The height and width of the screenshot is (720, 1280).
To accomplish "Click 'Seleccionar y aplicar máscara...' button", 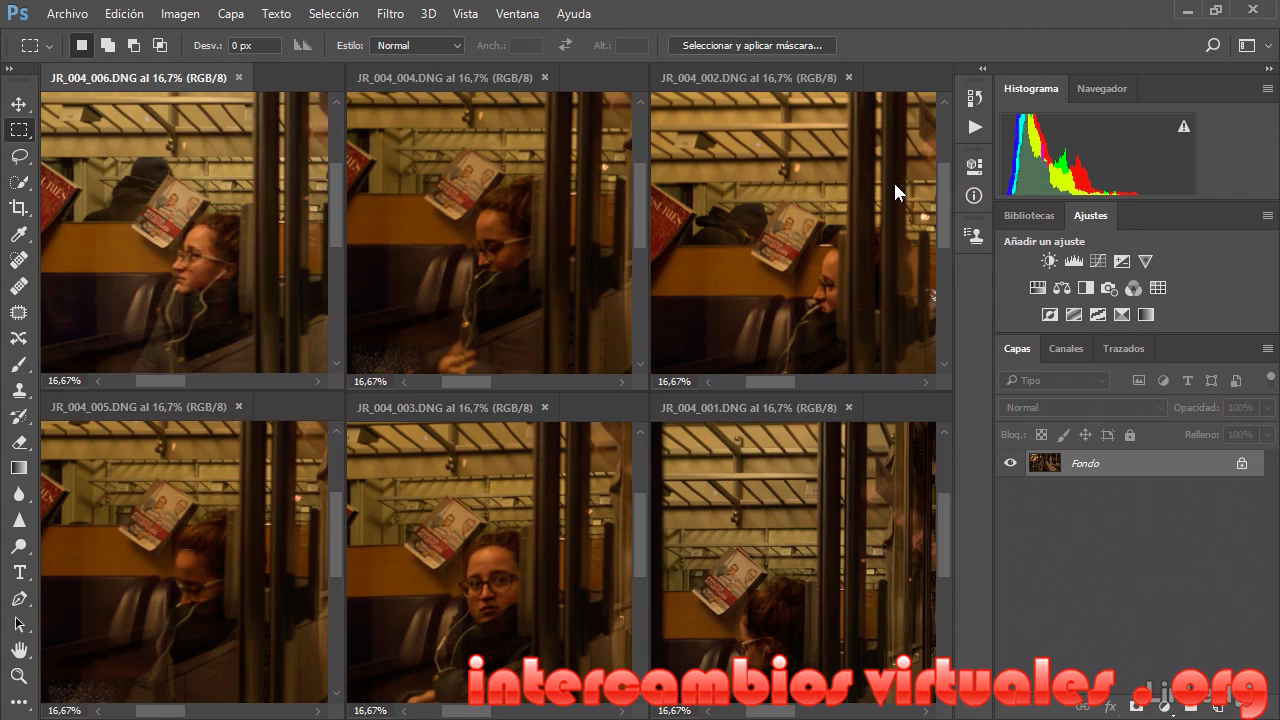I will click(x=751, y=45).
